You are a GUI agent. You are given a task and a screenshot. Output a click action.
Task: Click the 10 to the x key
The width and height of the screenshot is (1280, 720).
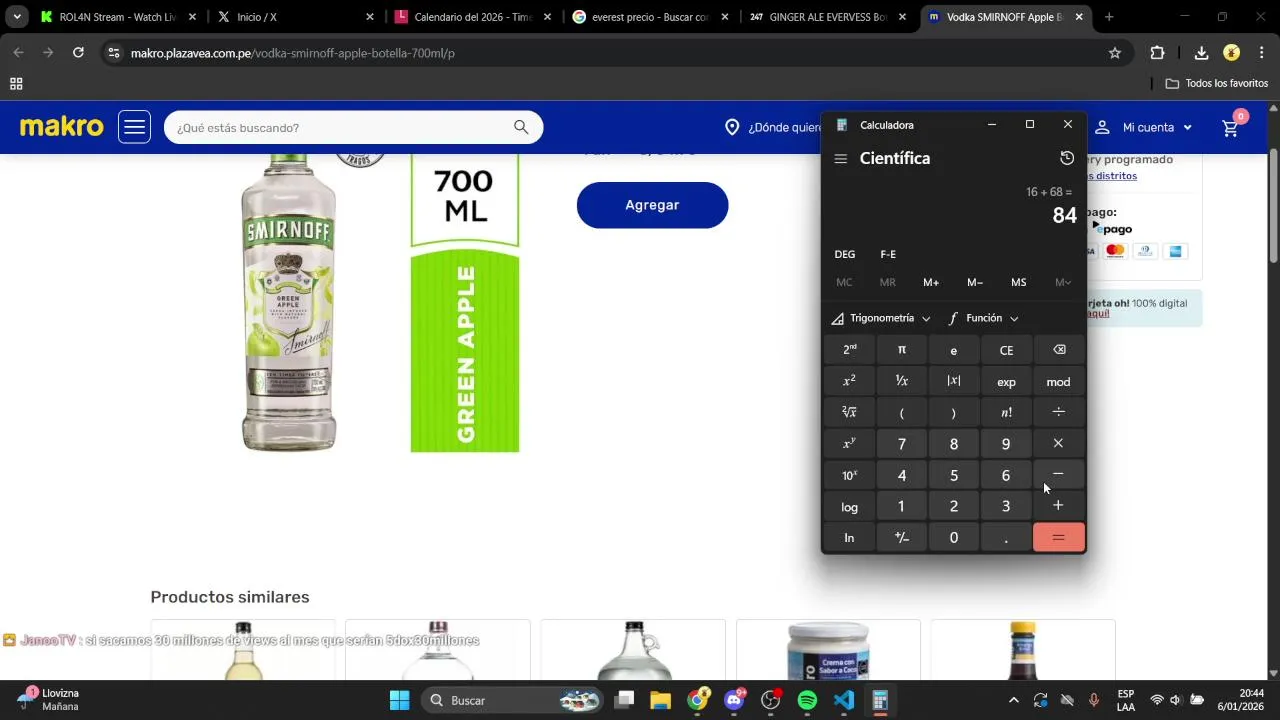[849, 475]
